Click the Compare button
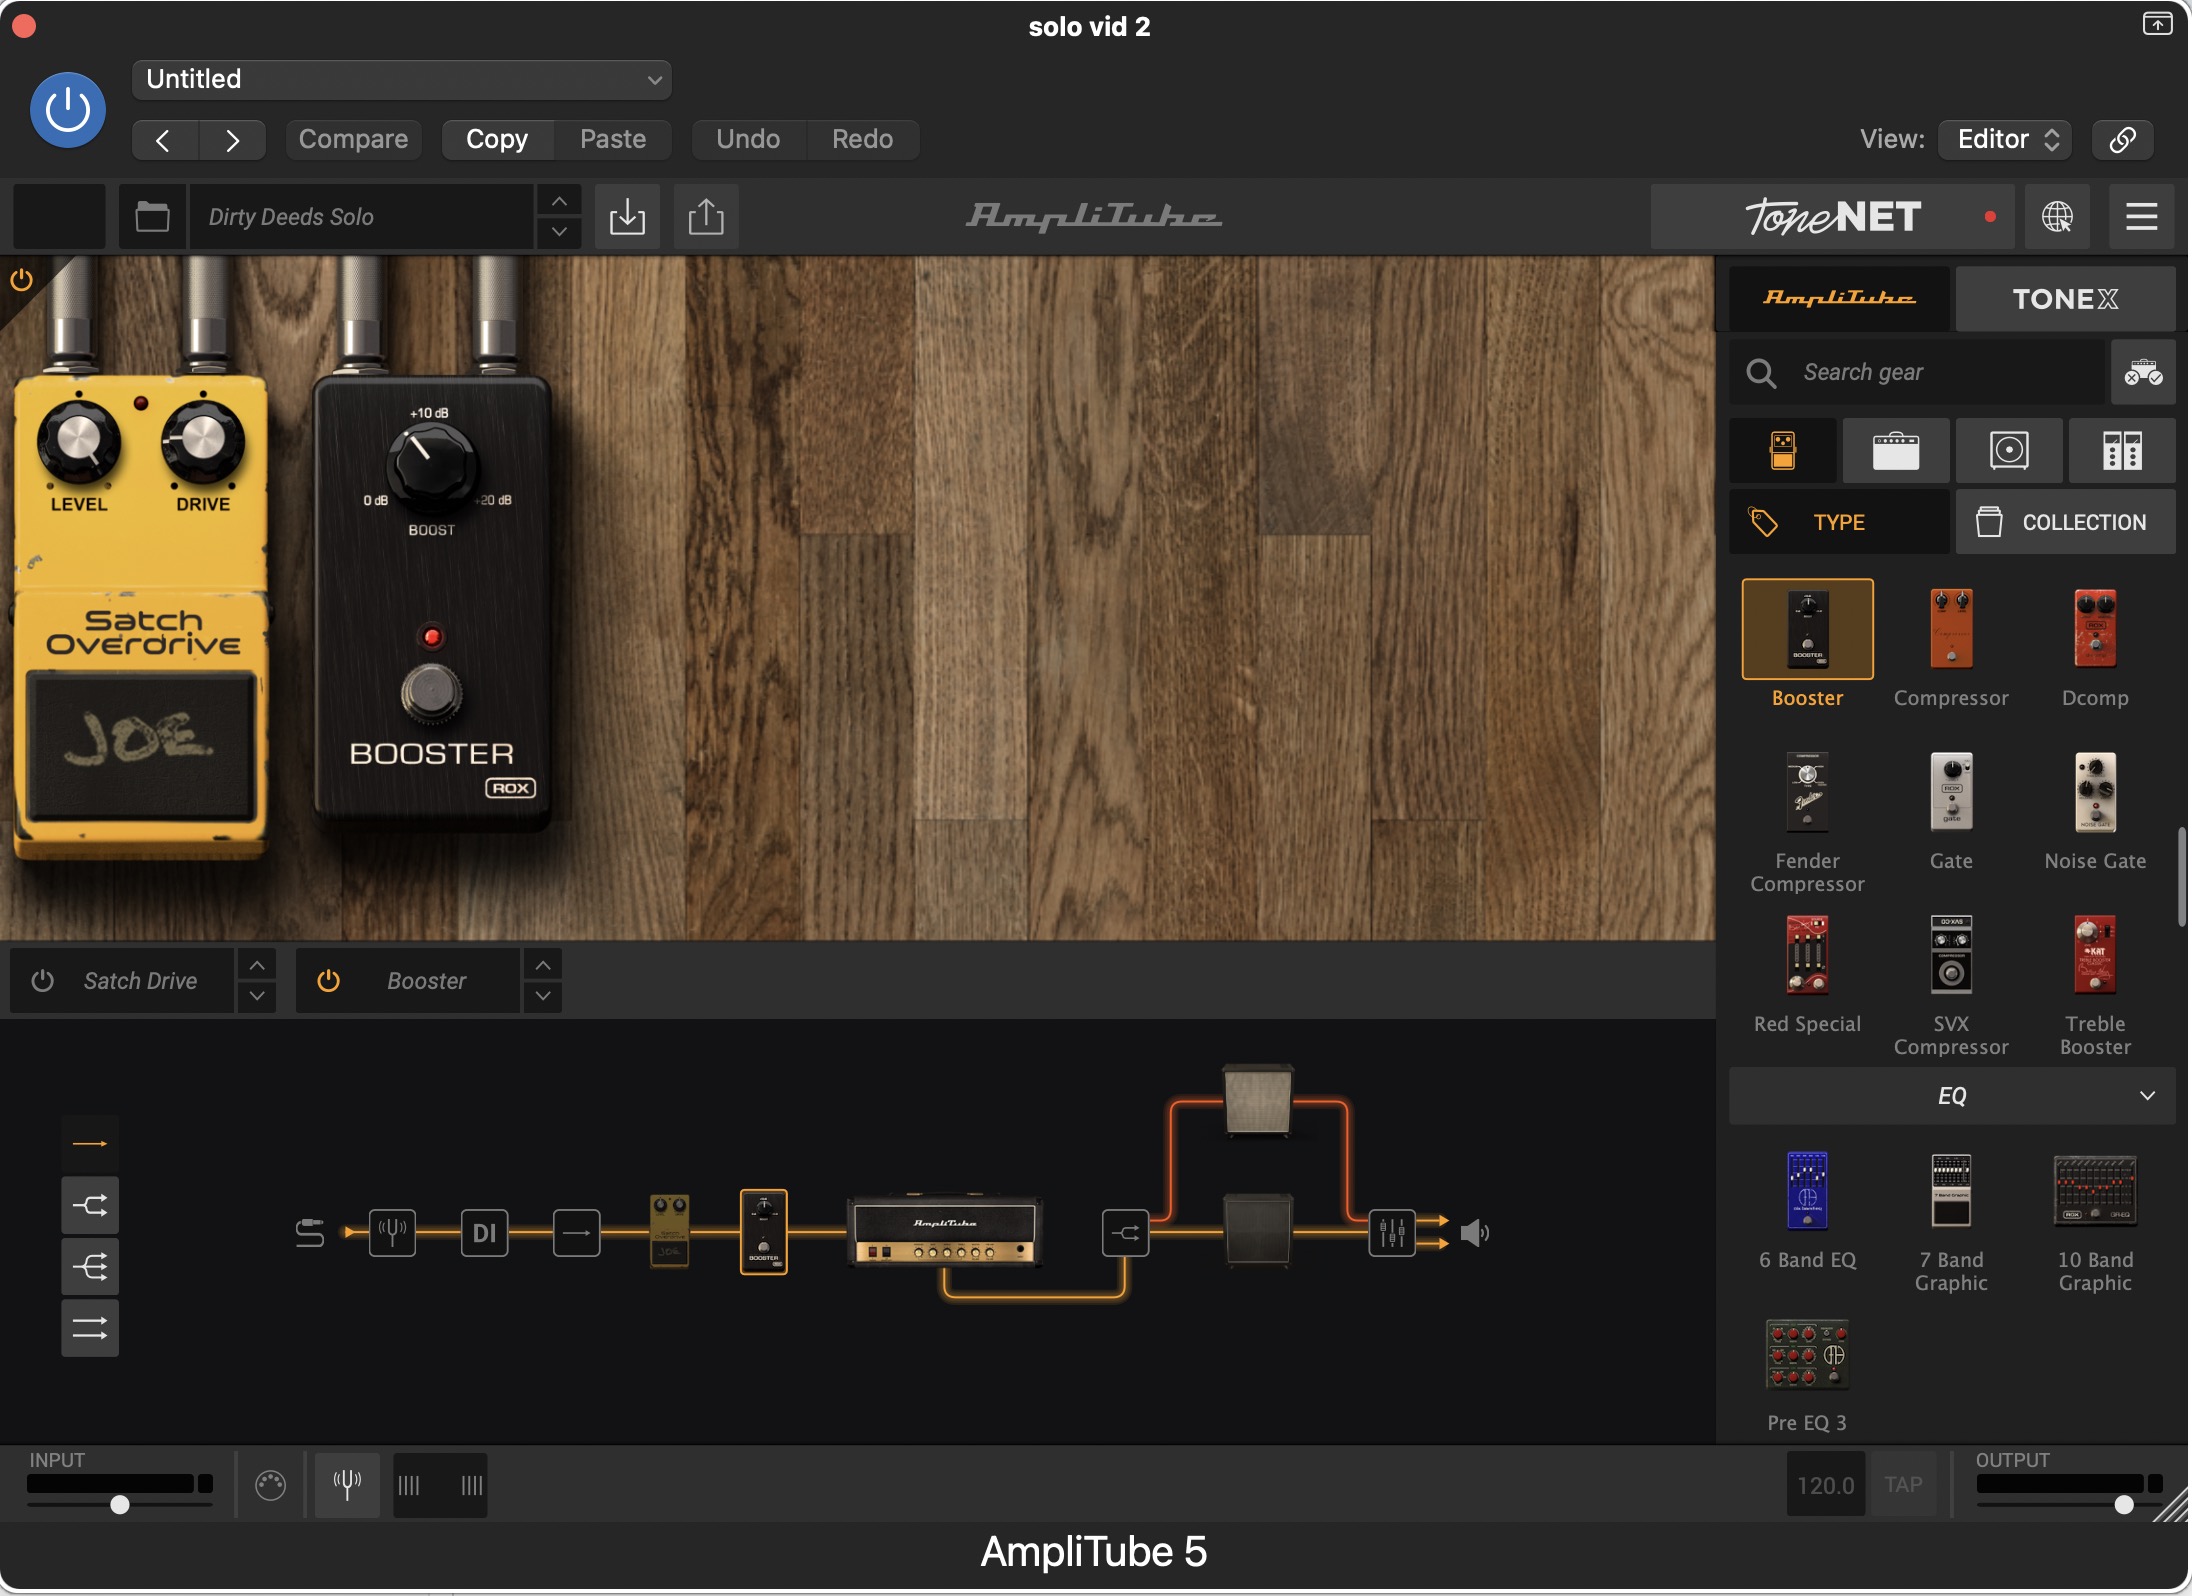The width and height of the screenshot is (2192, 1596). point(353,139)
